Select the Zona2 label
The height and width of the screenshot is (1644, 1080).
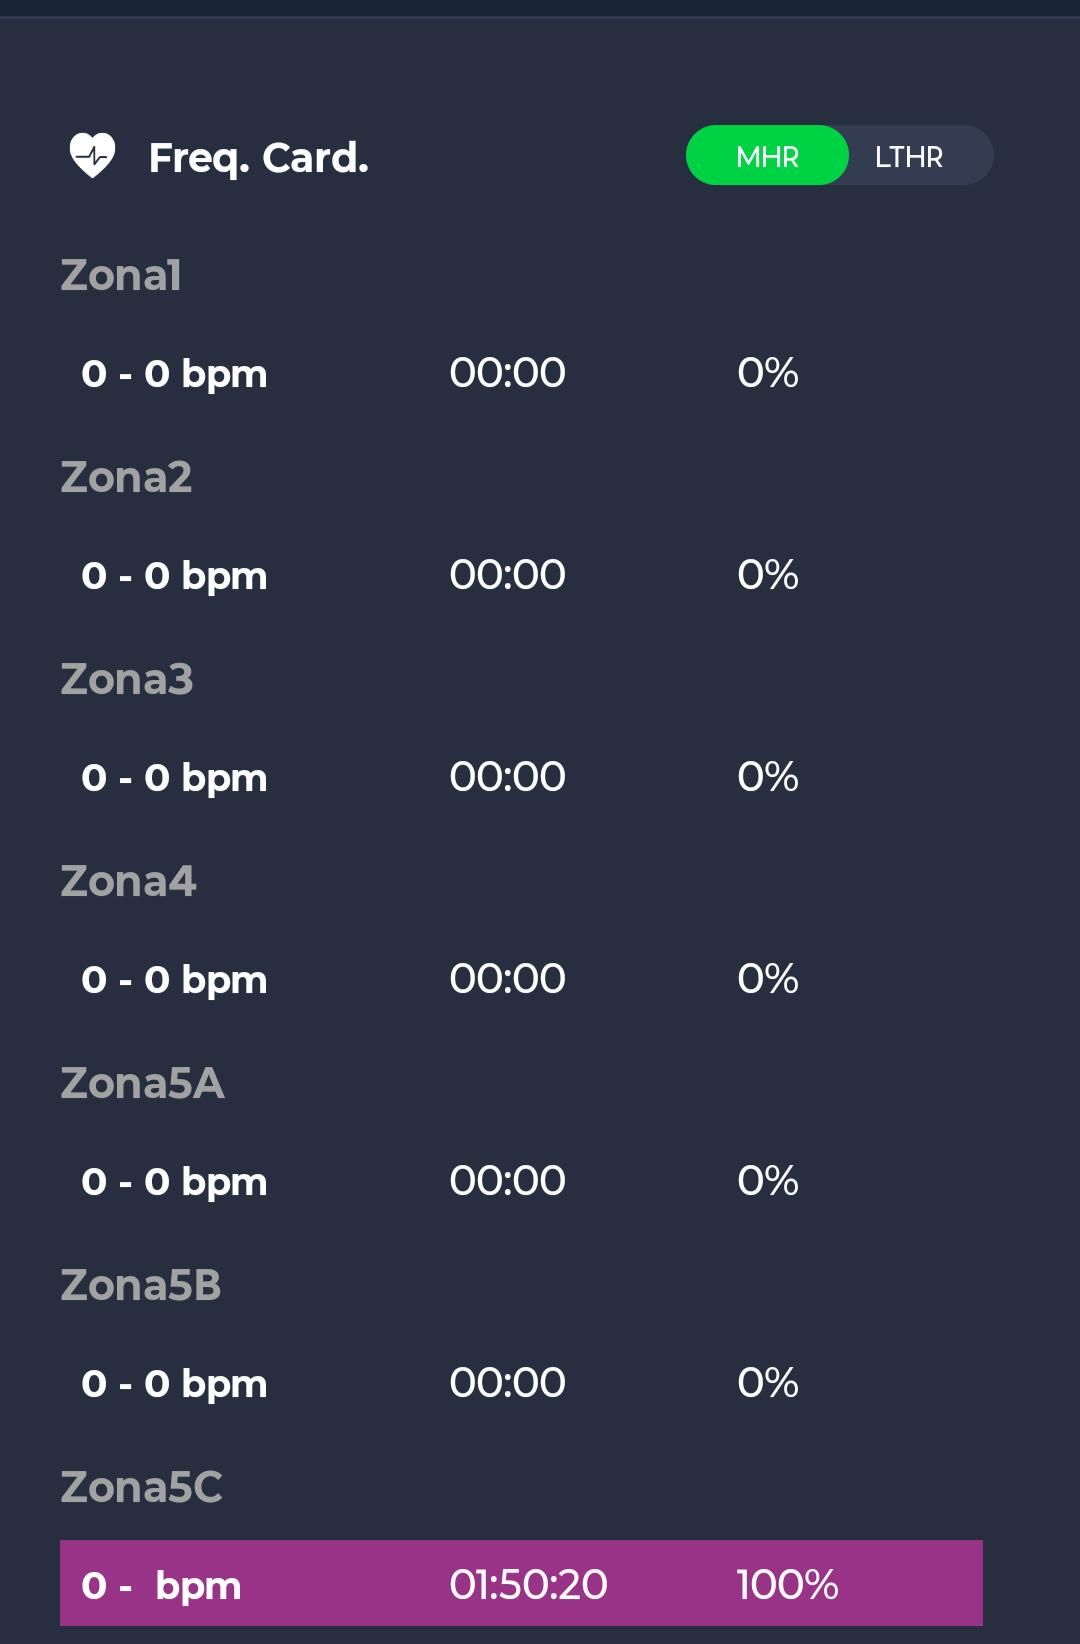[x=126, y=477]
